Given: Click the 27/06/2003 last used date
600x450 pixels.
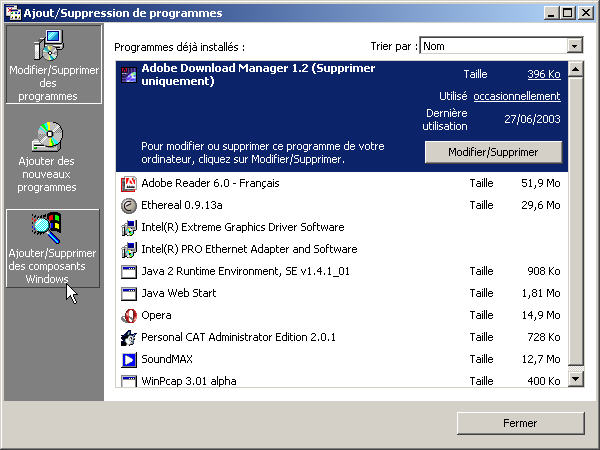Looking at the screenshot, I should point(532,119).
